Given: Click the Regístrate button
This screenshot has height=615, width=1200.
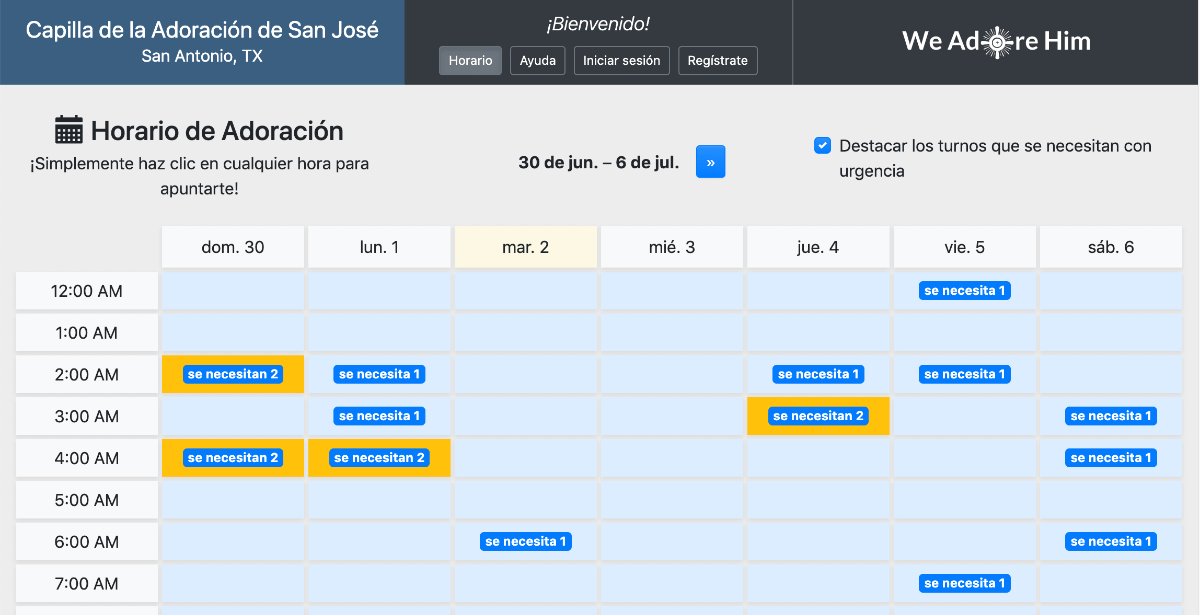Looking at the screenshot, I should click(x=717, y=60).
